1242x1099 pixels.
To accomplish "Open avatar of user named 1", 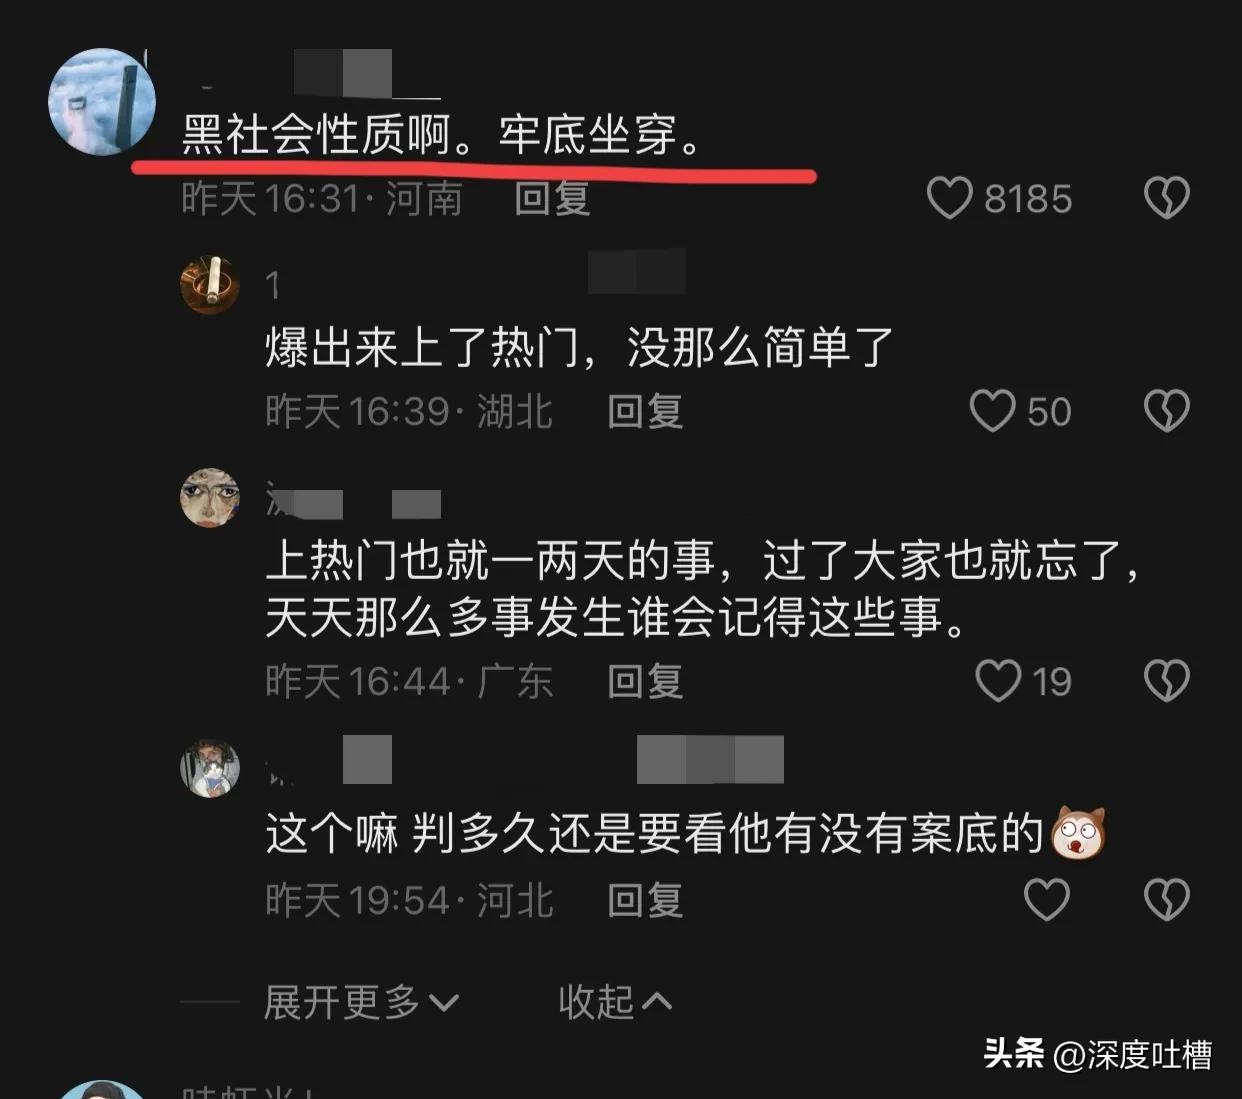I will 210,284.
